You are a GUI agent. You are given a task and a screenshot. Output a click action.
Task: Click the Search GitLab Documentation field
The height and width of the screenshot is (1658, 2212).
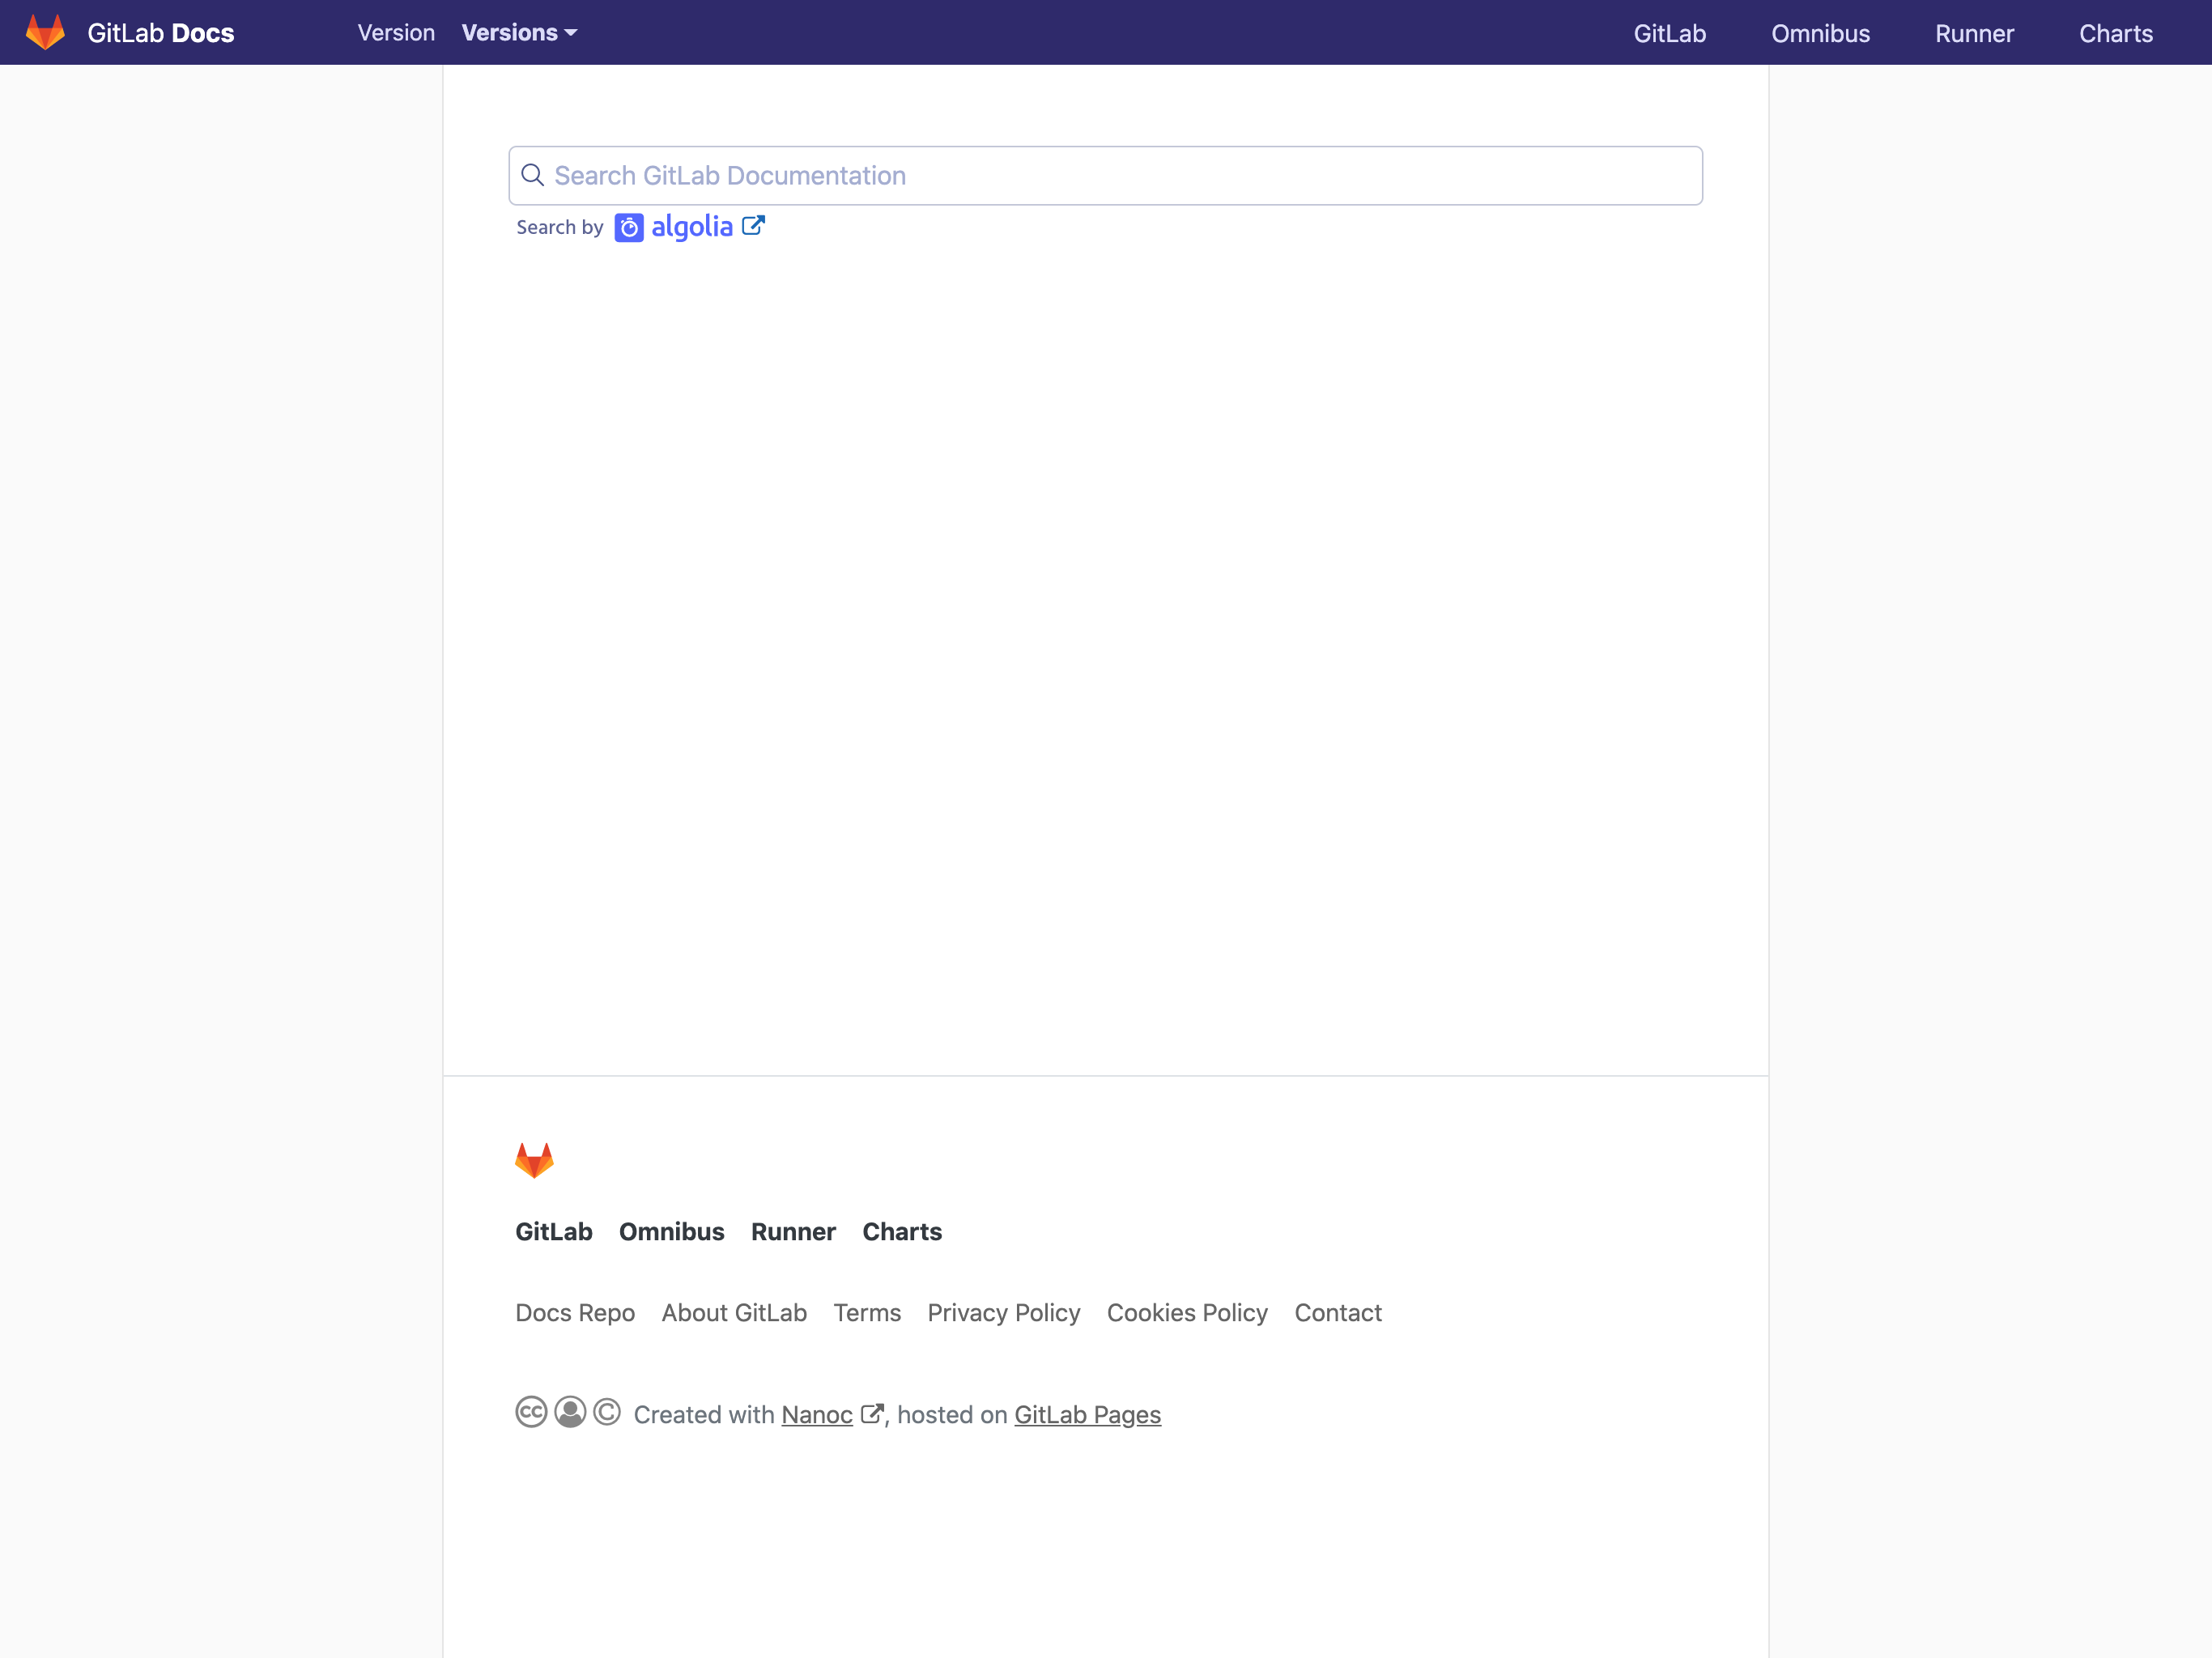pos(1104,174)
